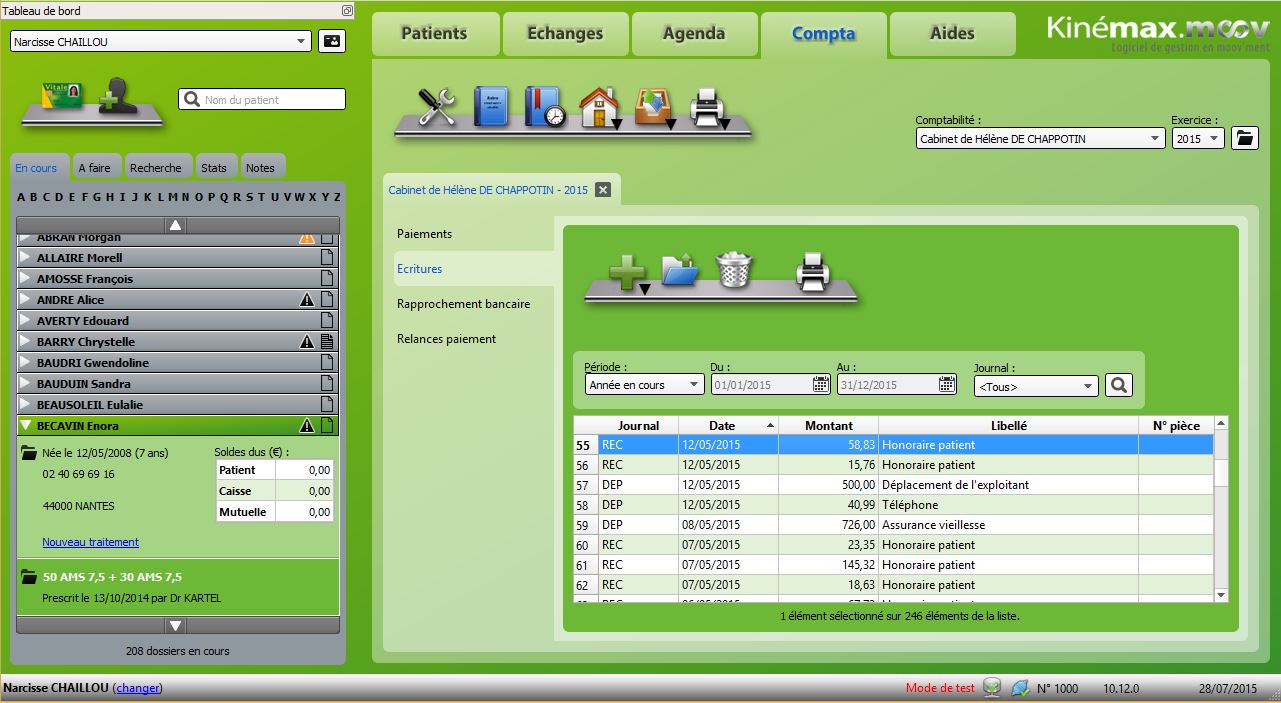Screen dimensions: 1281x703
Task: Open the Journal <Tous> dropdown
Action: 1036,386
